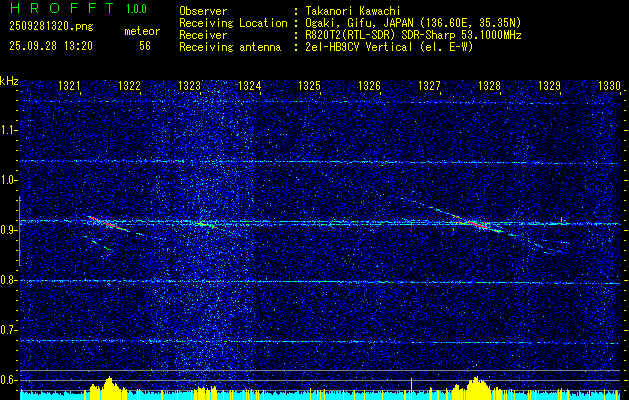
Task: Click the red meteor echo after 1321
Action: pos(103,222)
